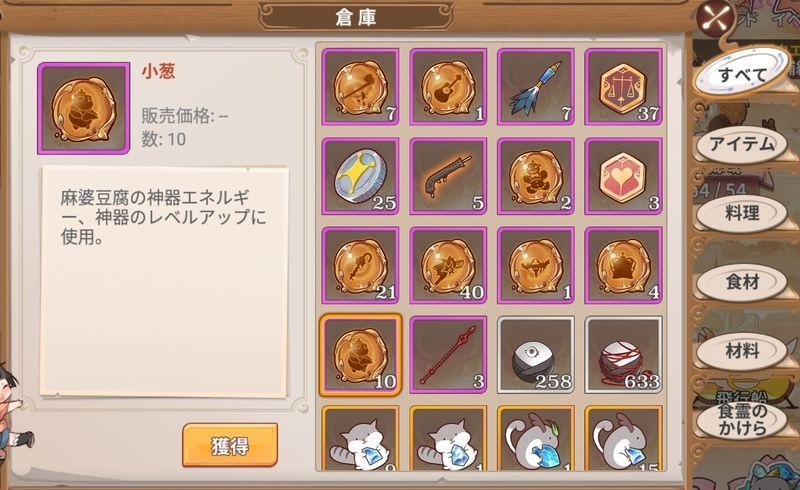Image resolution: width=800 pixels, height=490 pixels.
Task: Select the heart hexagon badge item
Action: coord(623,176)
